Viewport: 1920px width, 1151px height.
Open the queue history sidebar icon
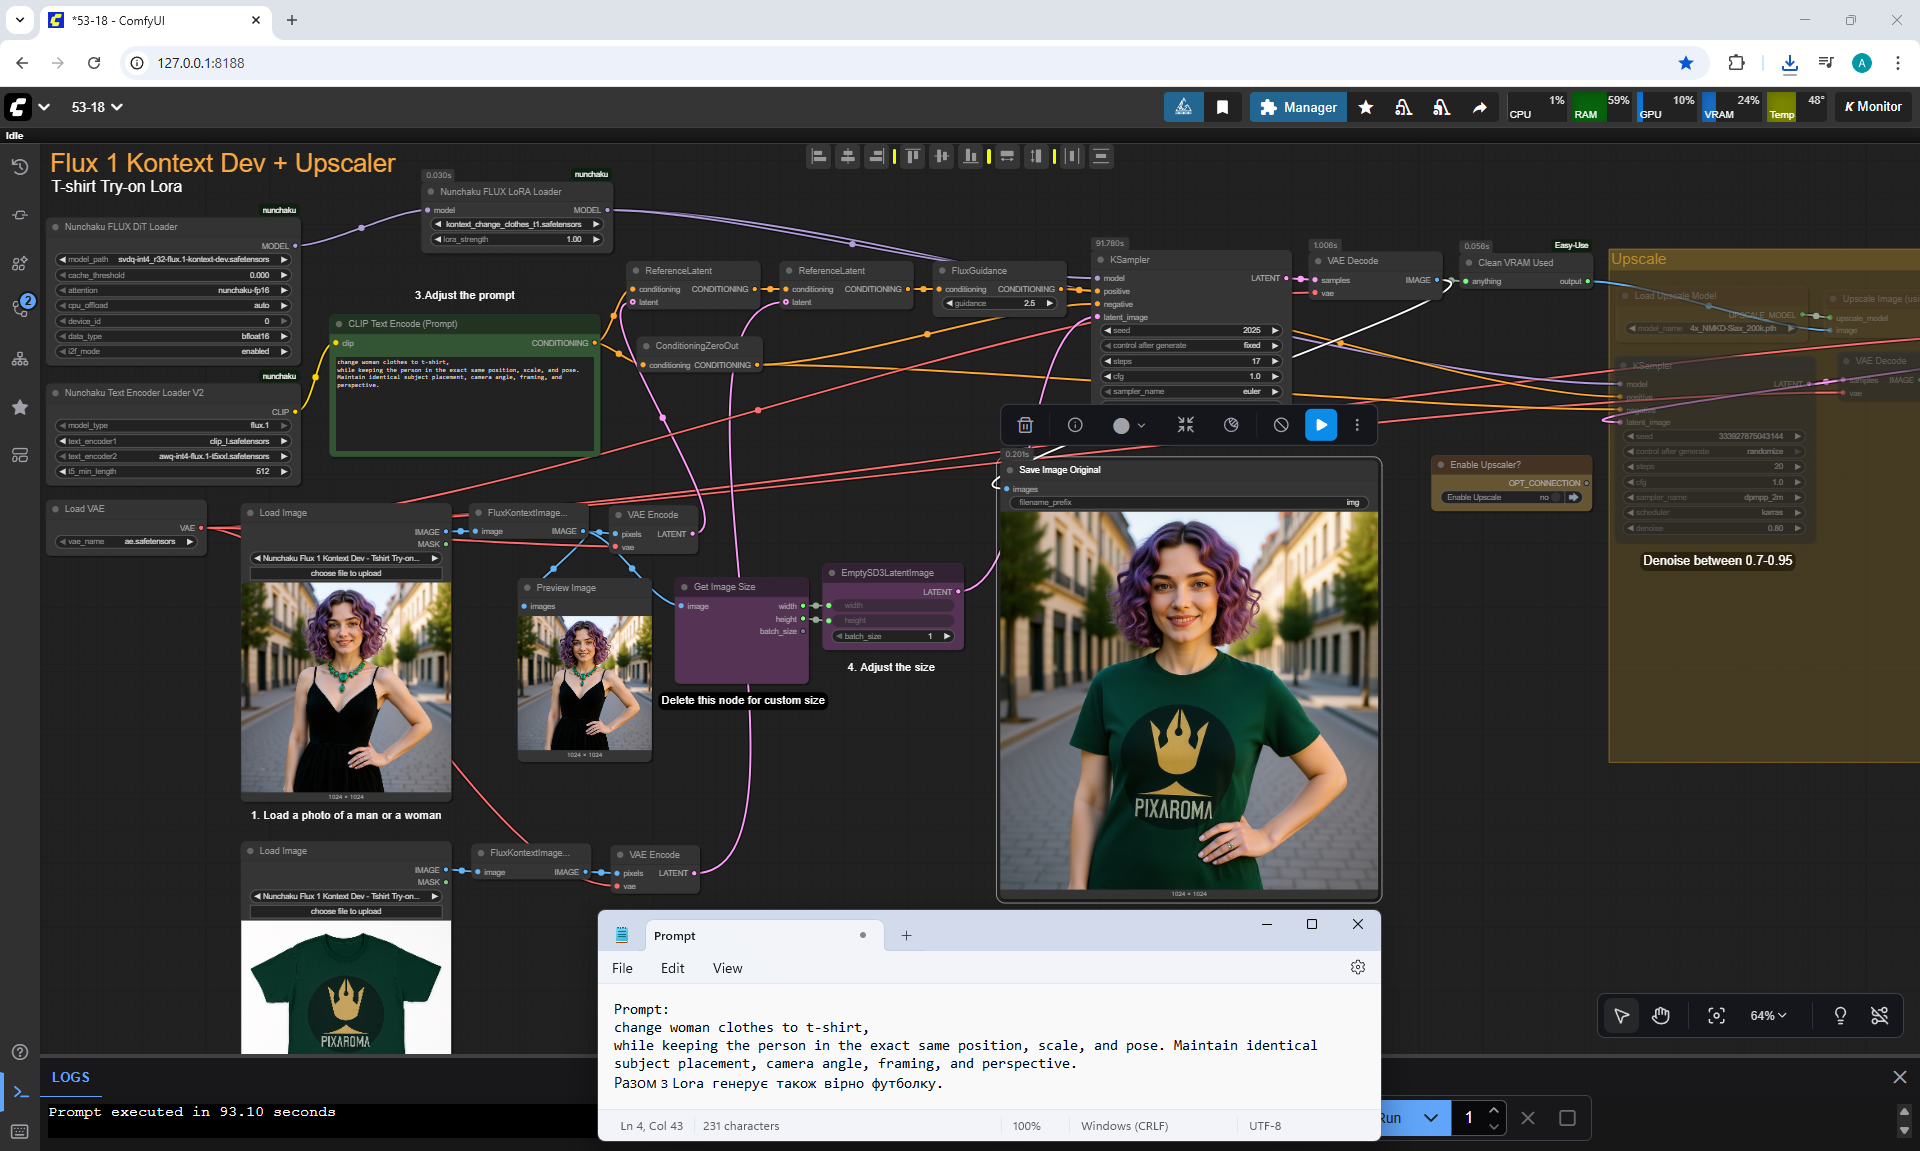click(19, 167)
